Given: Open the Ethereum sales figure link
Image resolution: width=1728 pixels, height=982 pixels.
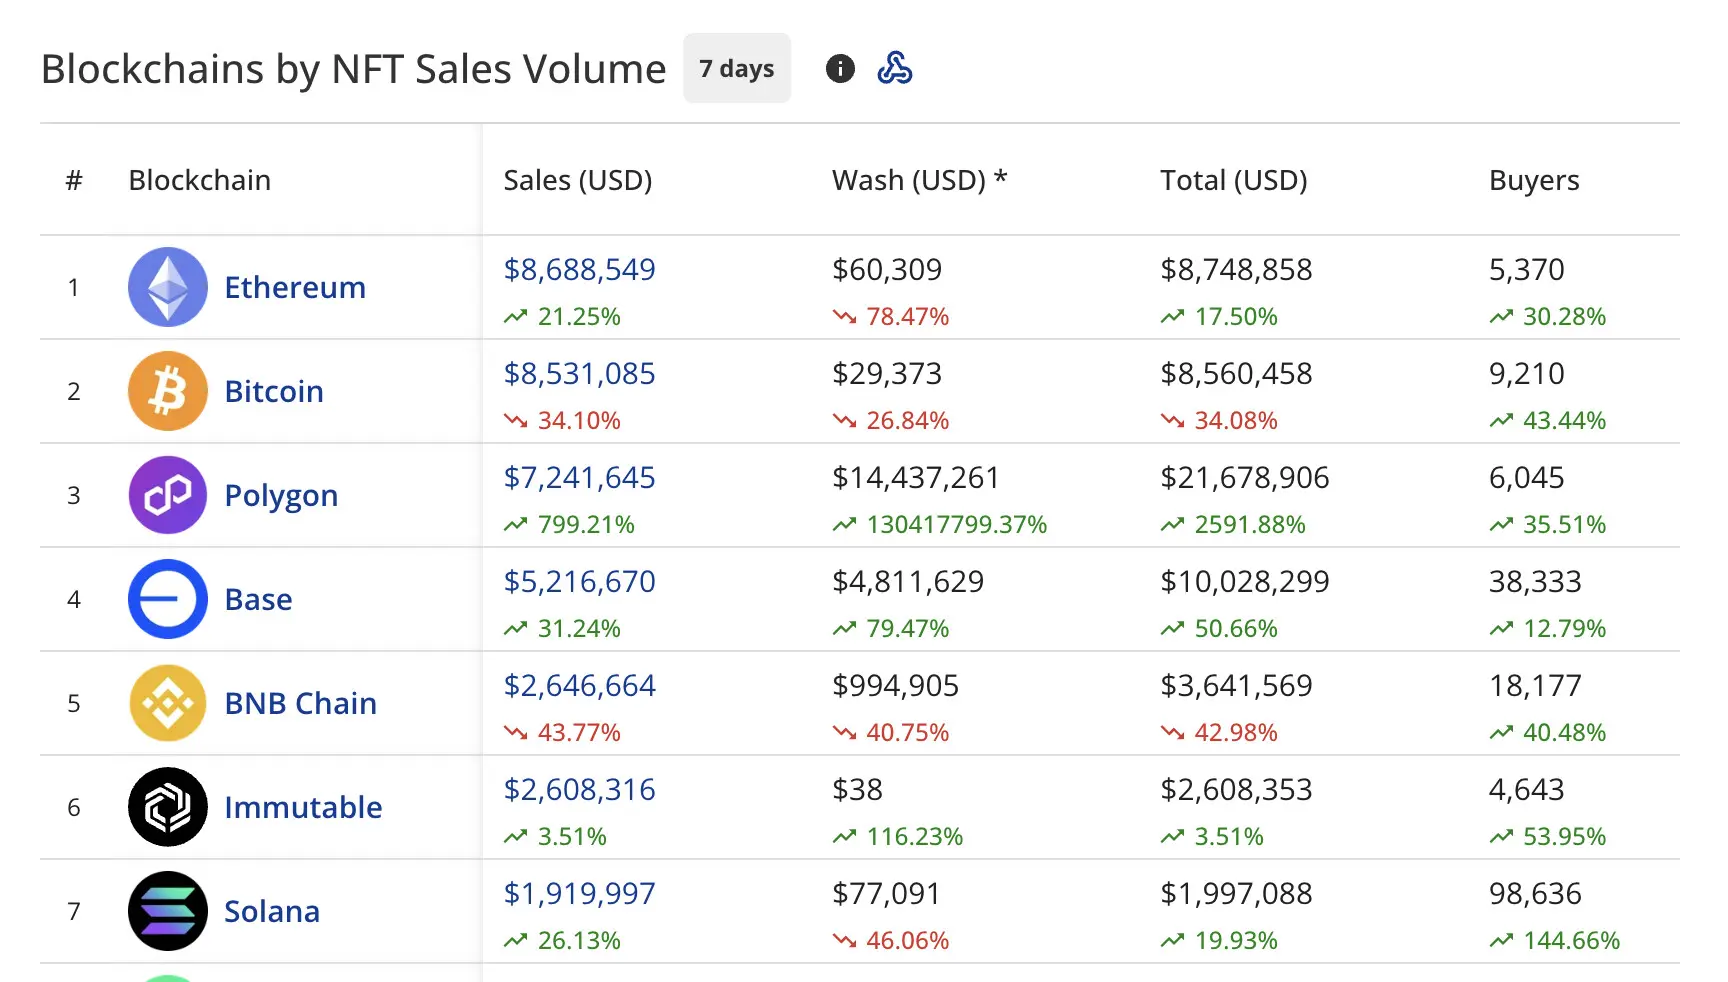Looking at the screenshot, I should point(579,269).
